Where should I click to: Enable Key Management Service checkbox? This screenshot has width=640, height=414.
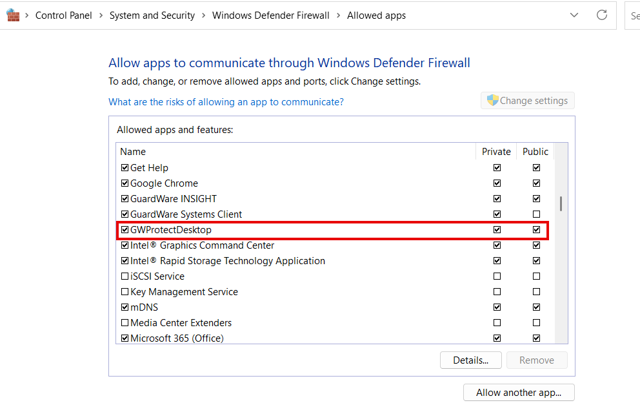click(x=125, y=292)
